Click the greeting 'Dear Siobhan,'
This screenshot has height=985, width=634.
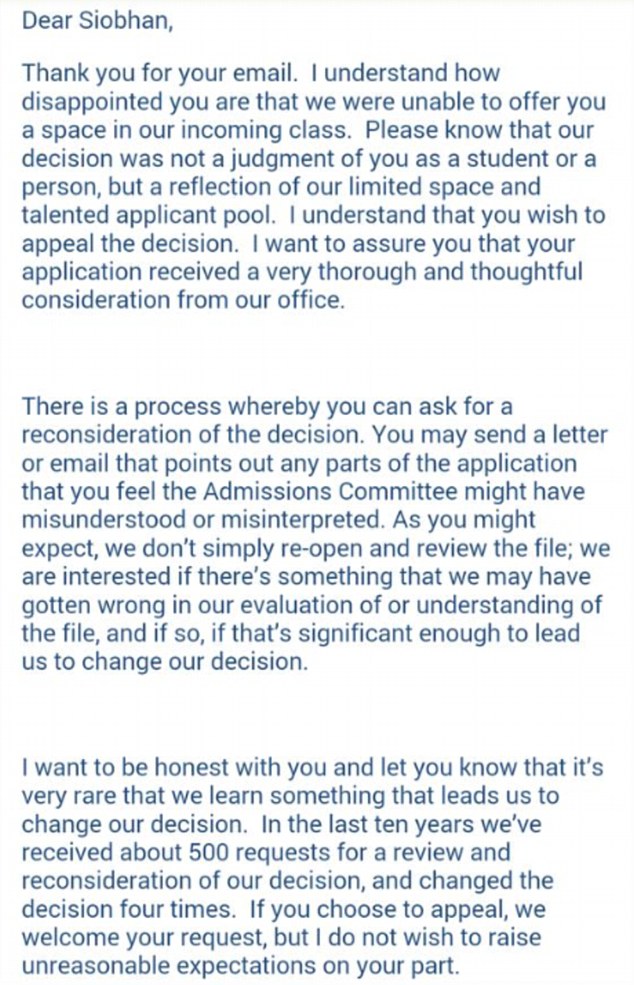pyautogui.click(x=97, y=21)
